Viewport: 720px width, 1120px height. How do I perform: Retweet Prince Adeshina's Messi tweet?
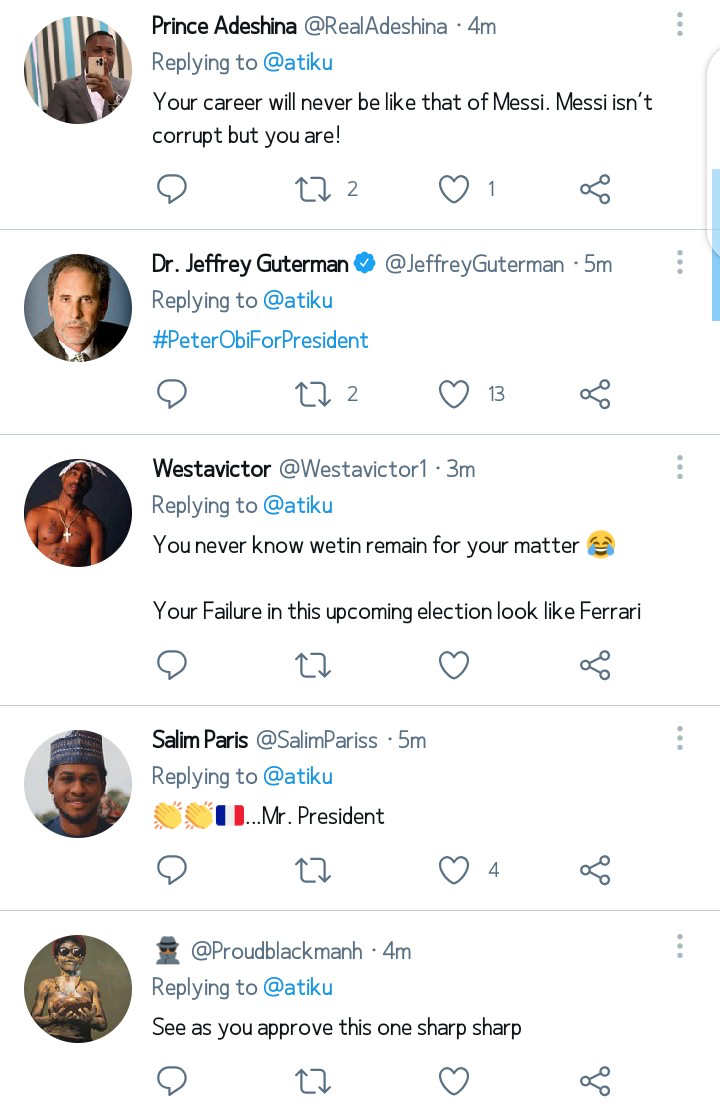pyautogui.click(x=313, y=189)
